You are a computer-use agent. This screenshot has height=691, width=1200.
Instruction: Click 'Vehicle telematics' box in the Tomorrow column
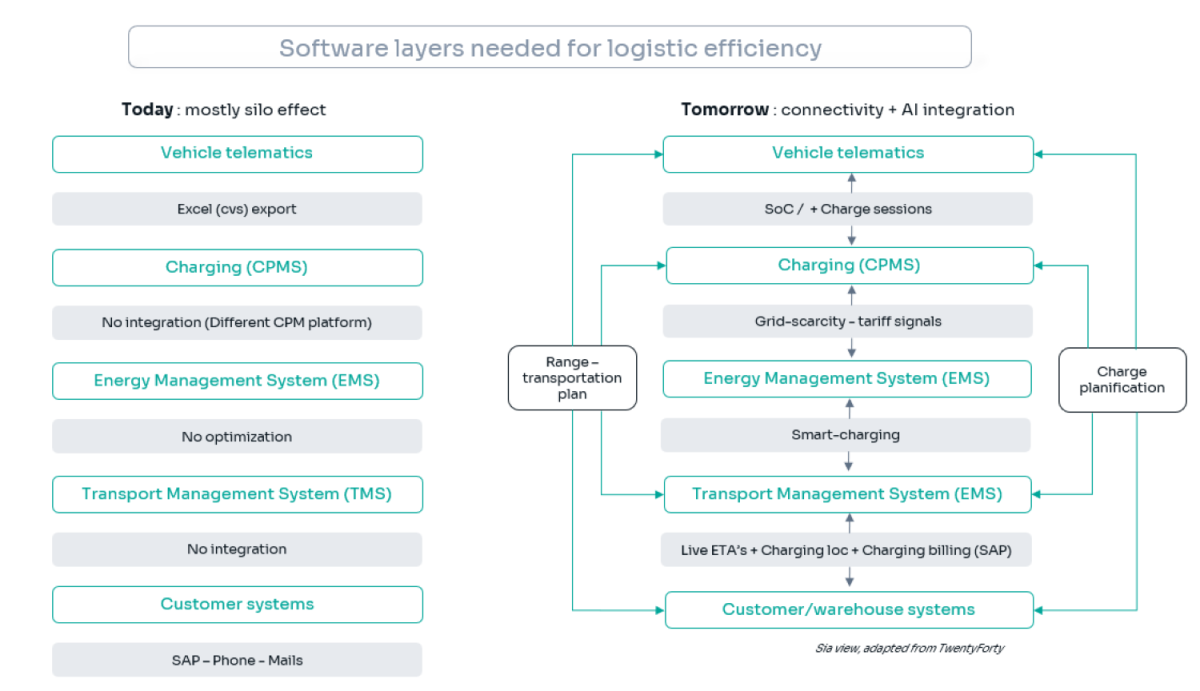(848, 154)
